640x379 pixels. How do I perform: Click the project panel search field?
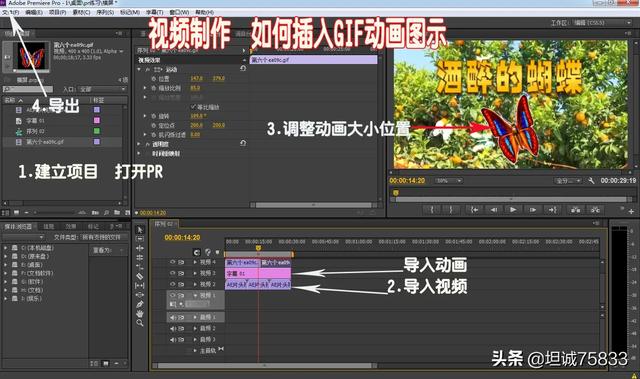28,89
